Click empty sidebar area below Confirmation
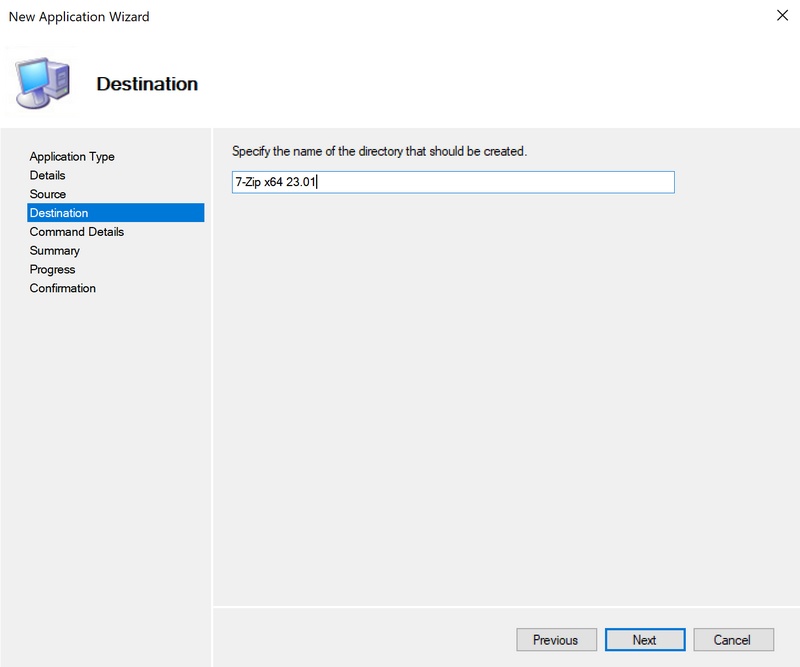800x667 pixels. 106,450
